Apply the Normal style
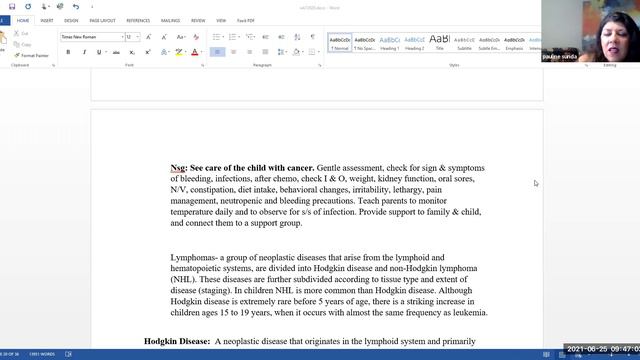Viewport: 640px width, 360px height. 340,43
